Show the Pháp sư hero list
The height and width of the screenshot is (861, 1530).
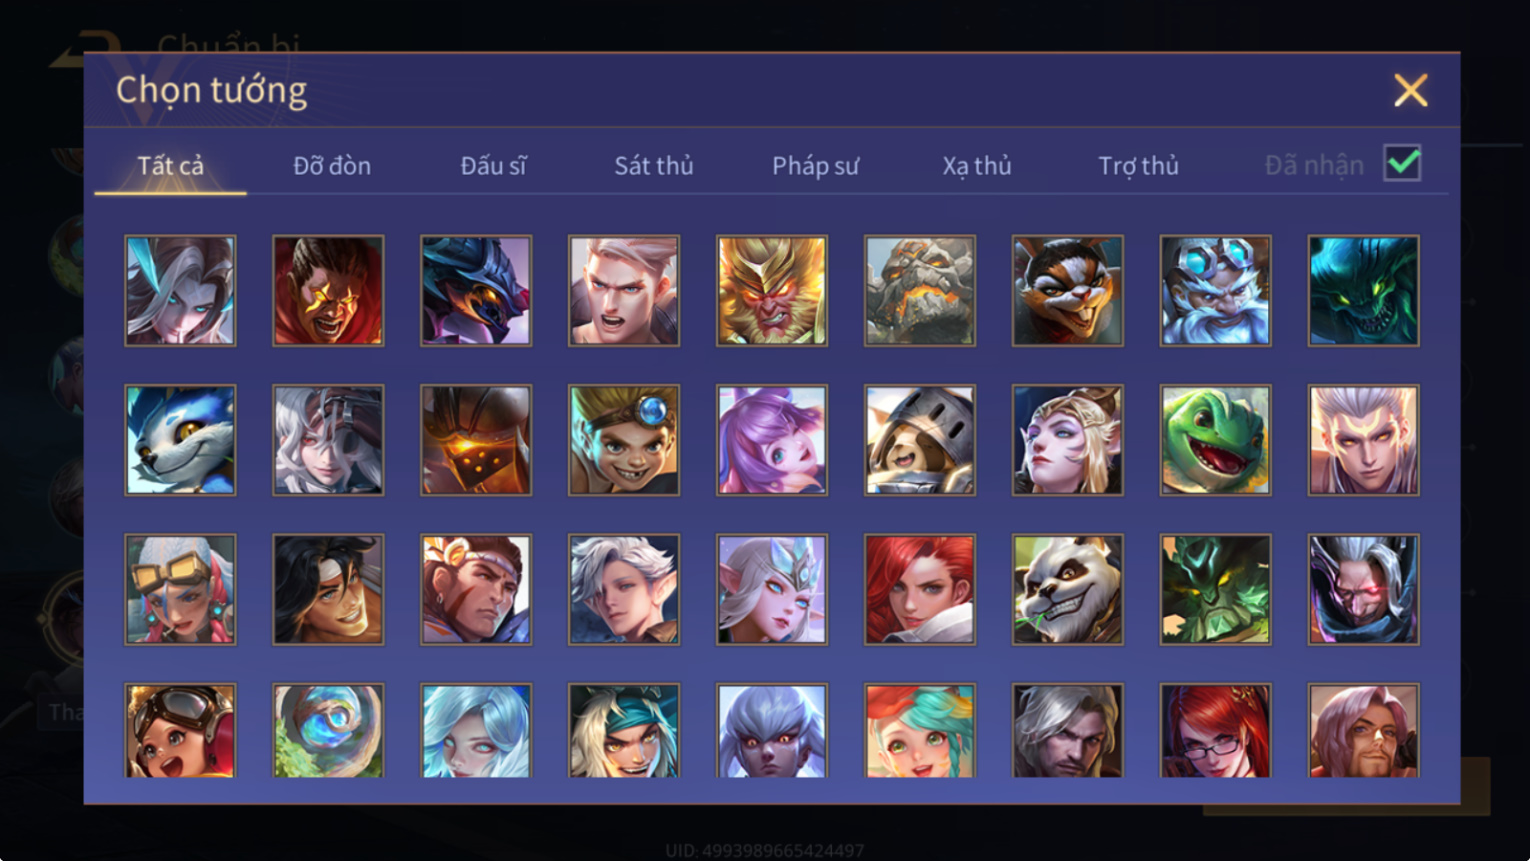tap(815, 166)
